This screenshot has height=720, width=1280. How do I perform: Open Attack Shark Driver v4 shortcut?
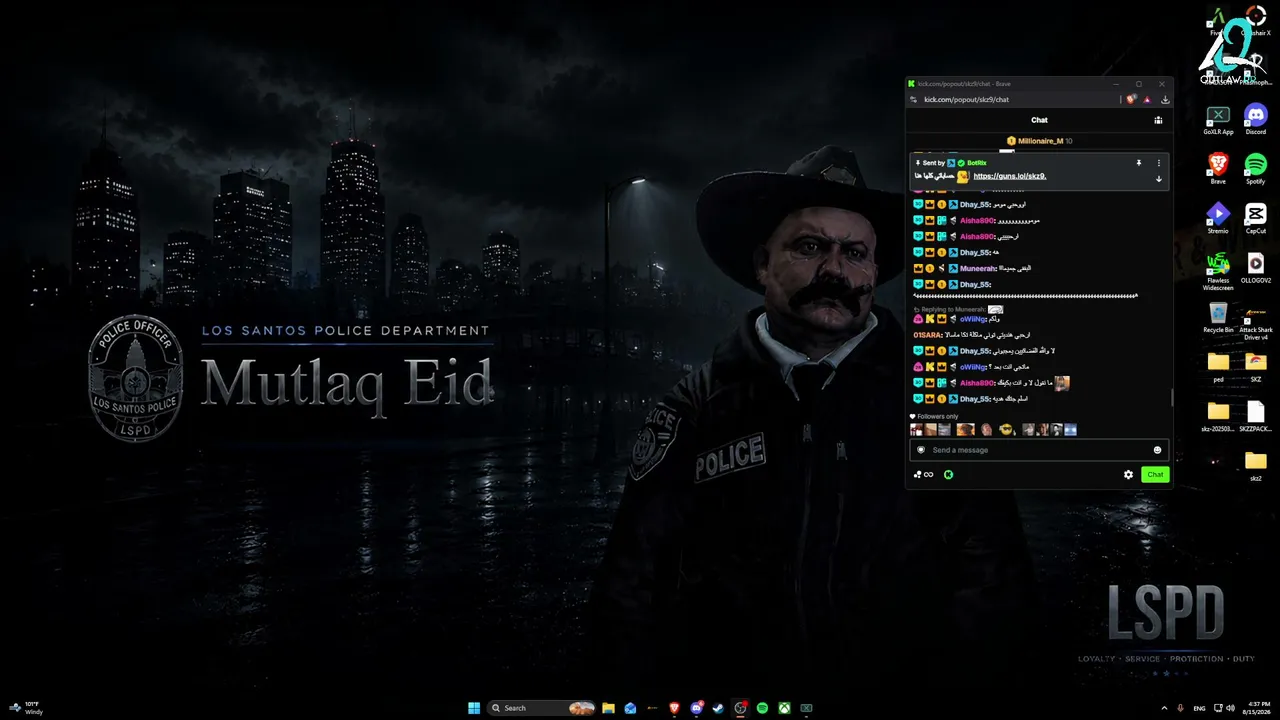pyautogui.click(x=1255, y=322)
